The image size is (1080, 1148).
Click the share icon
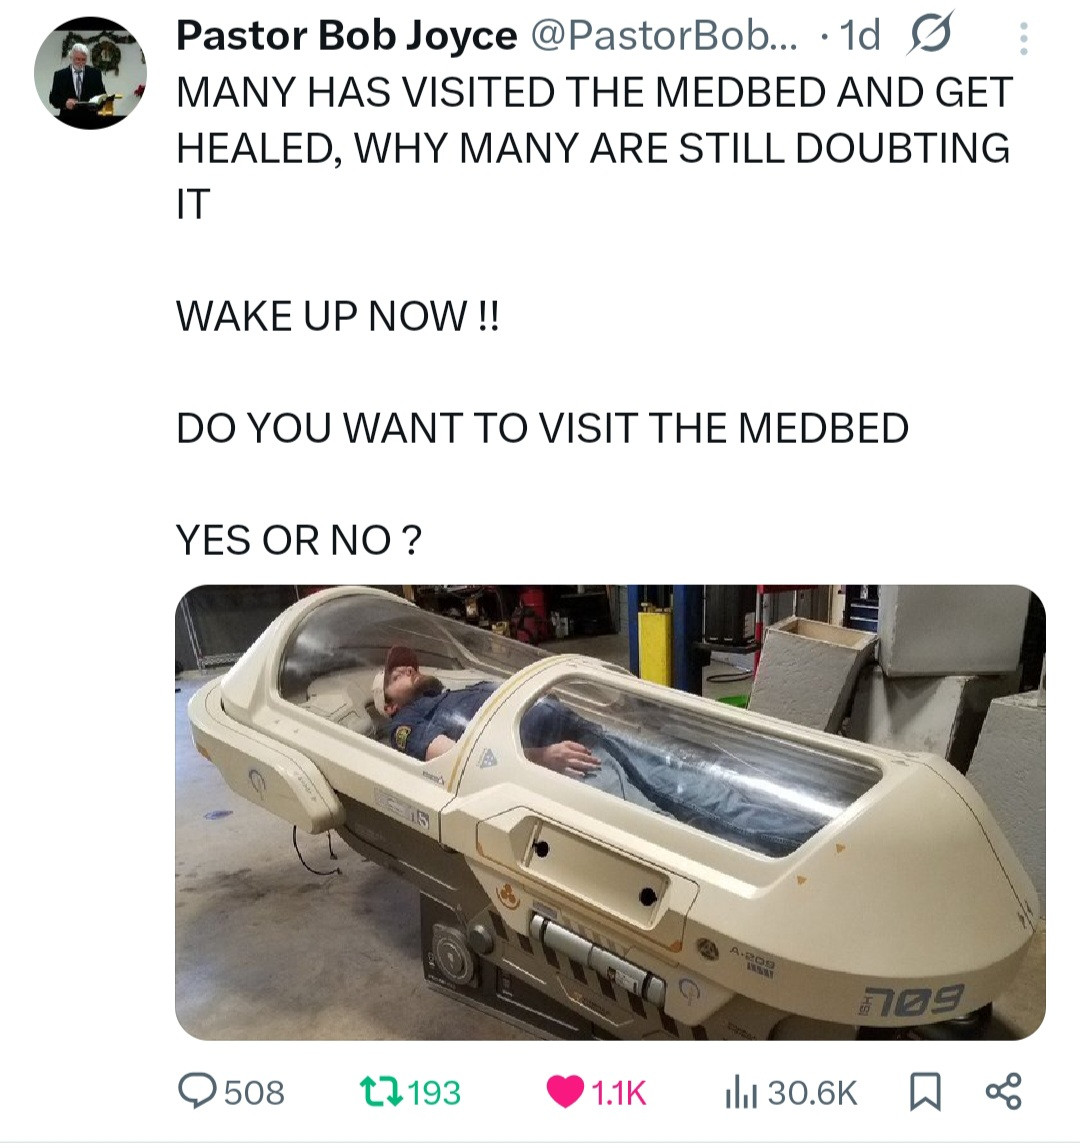[x=1003, y=1091]
